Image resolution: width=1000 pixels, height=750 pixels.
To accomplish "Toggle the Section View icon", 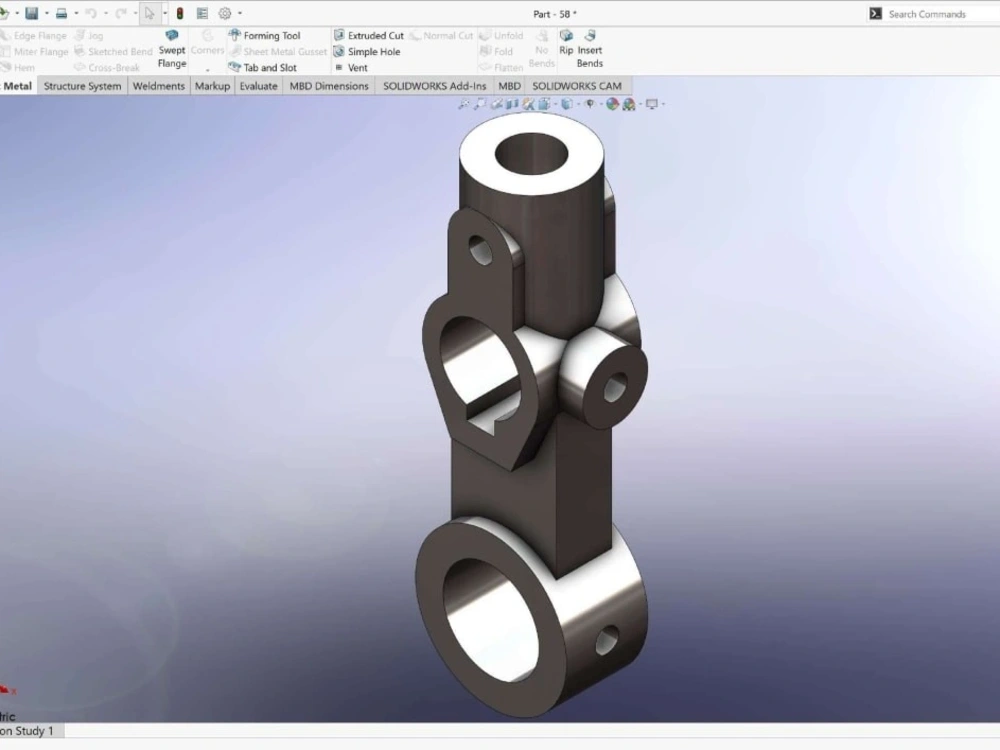I will pos(512,104).
